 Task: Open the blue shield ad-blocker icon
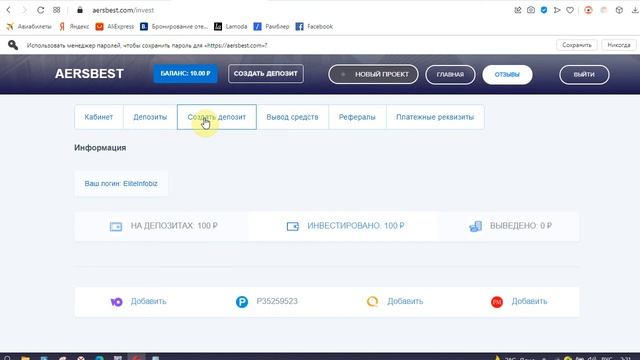pyautogui.click(x=544, y=10)
